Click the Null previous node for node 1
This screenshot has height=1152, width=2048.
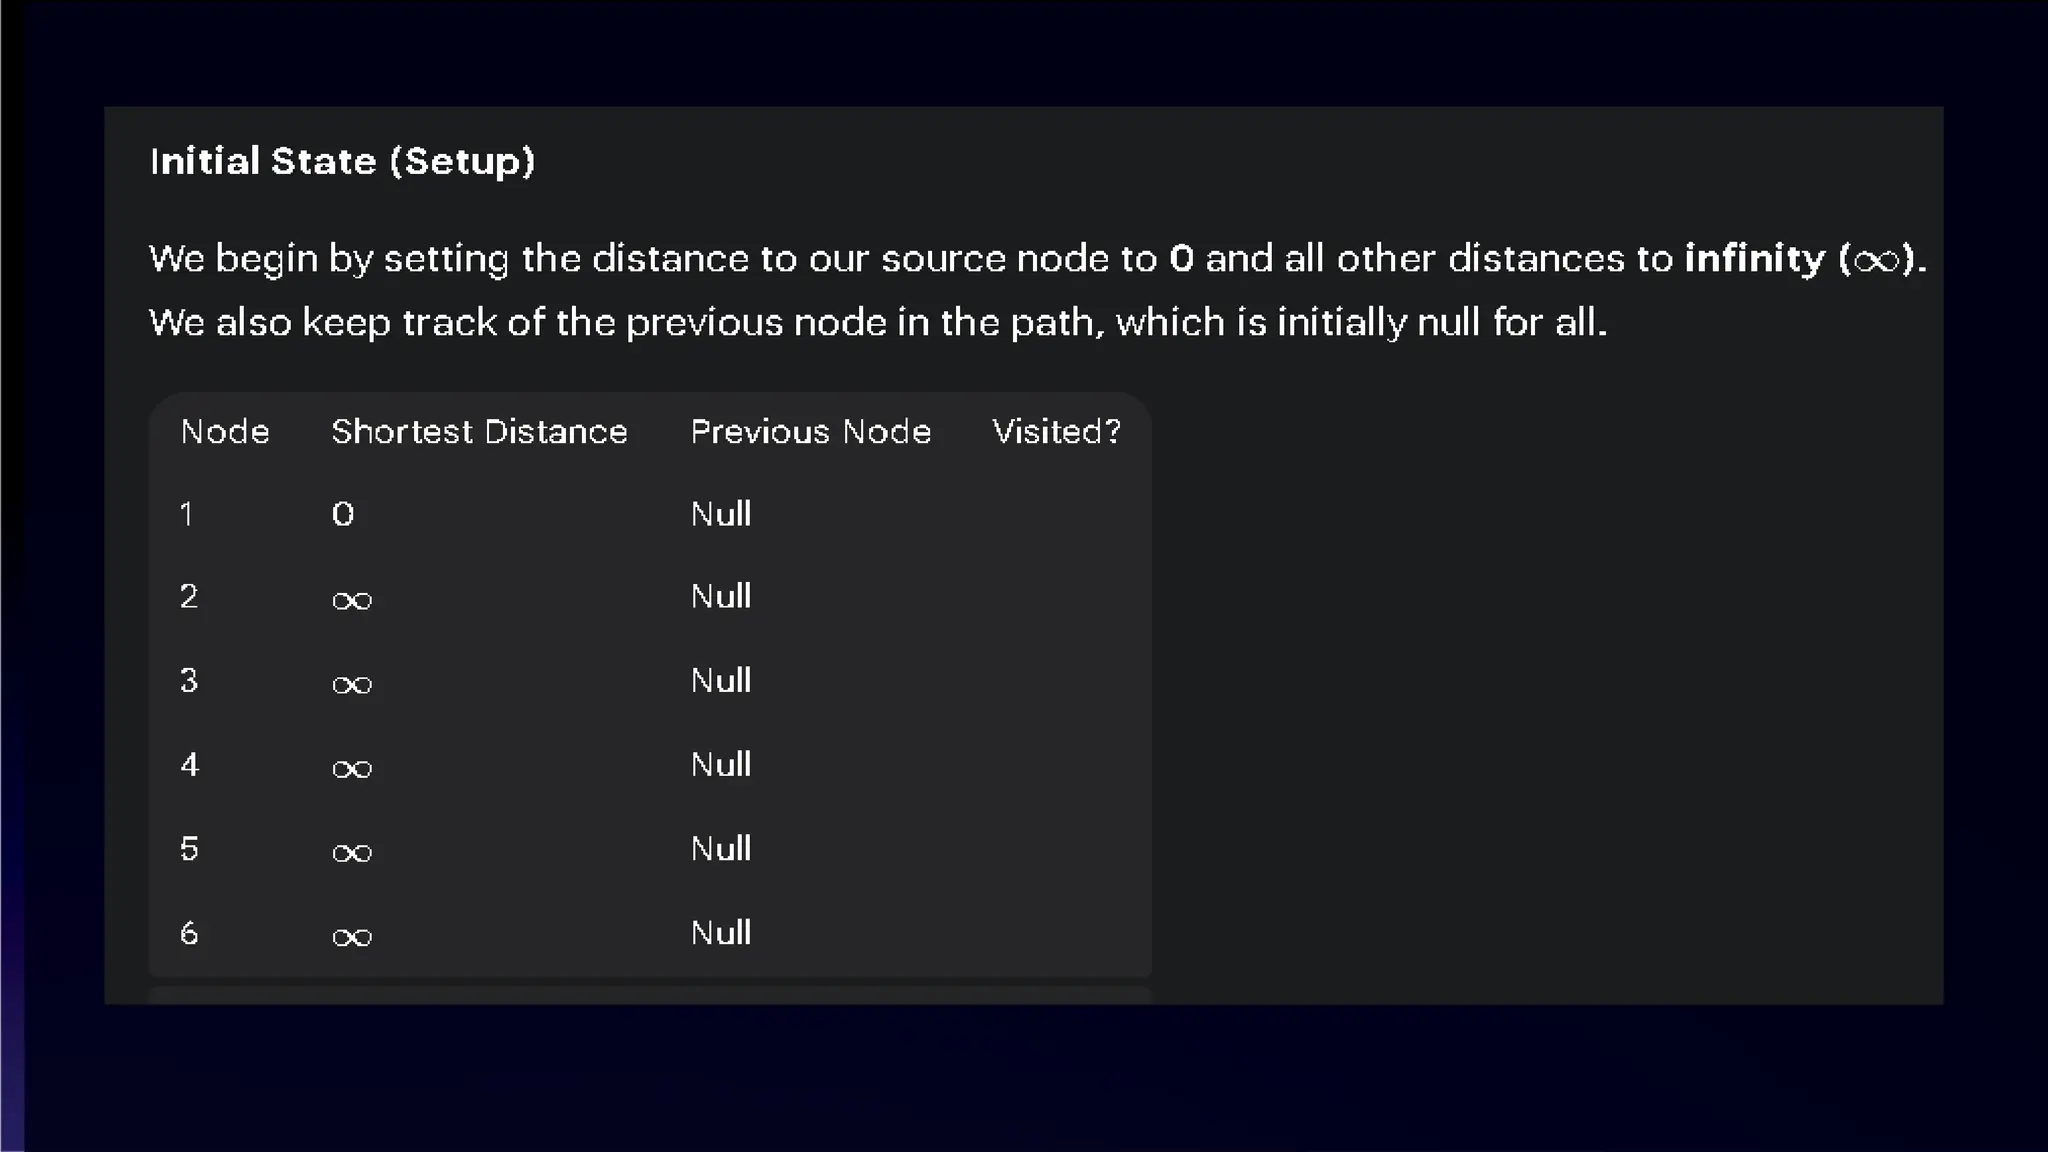(720, 514)
